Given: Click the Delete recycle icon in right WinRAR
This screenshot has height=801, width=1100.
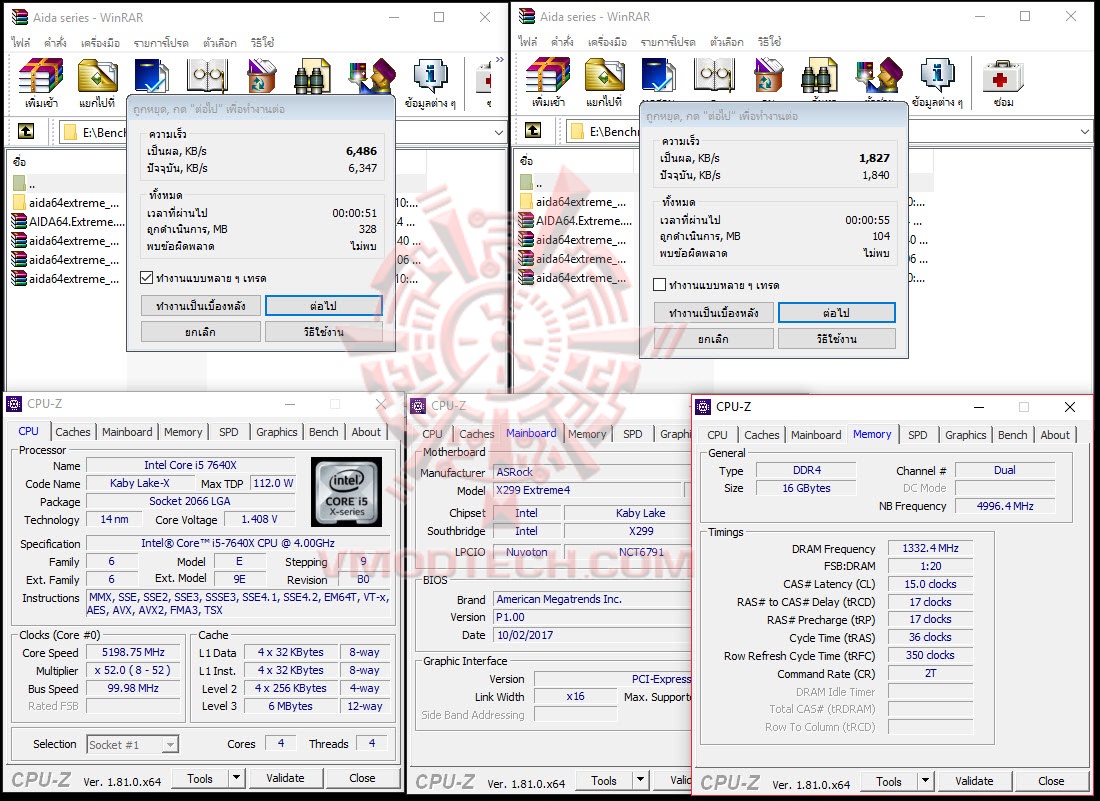Looking at the screenshot, I should [x=768, y=75].
